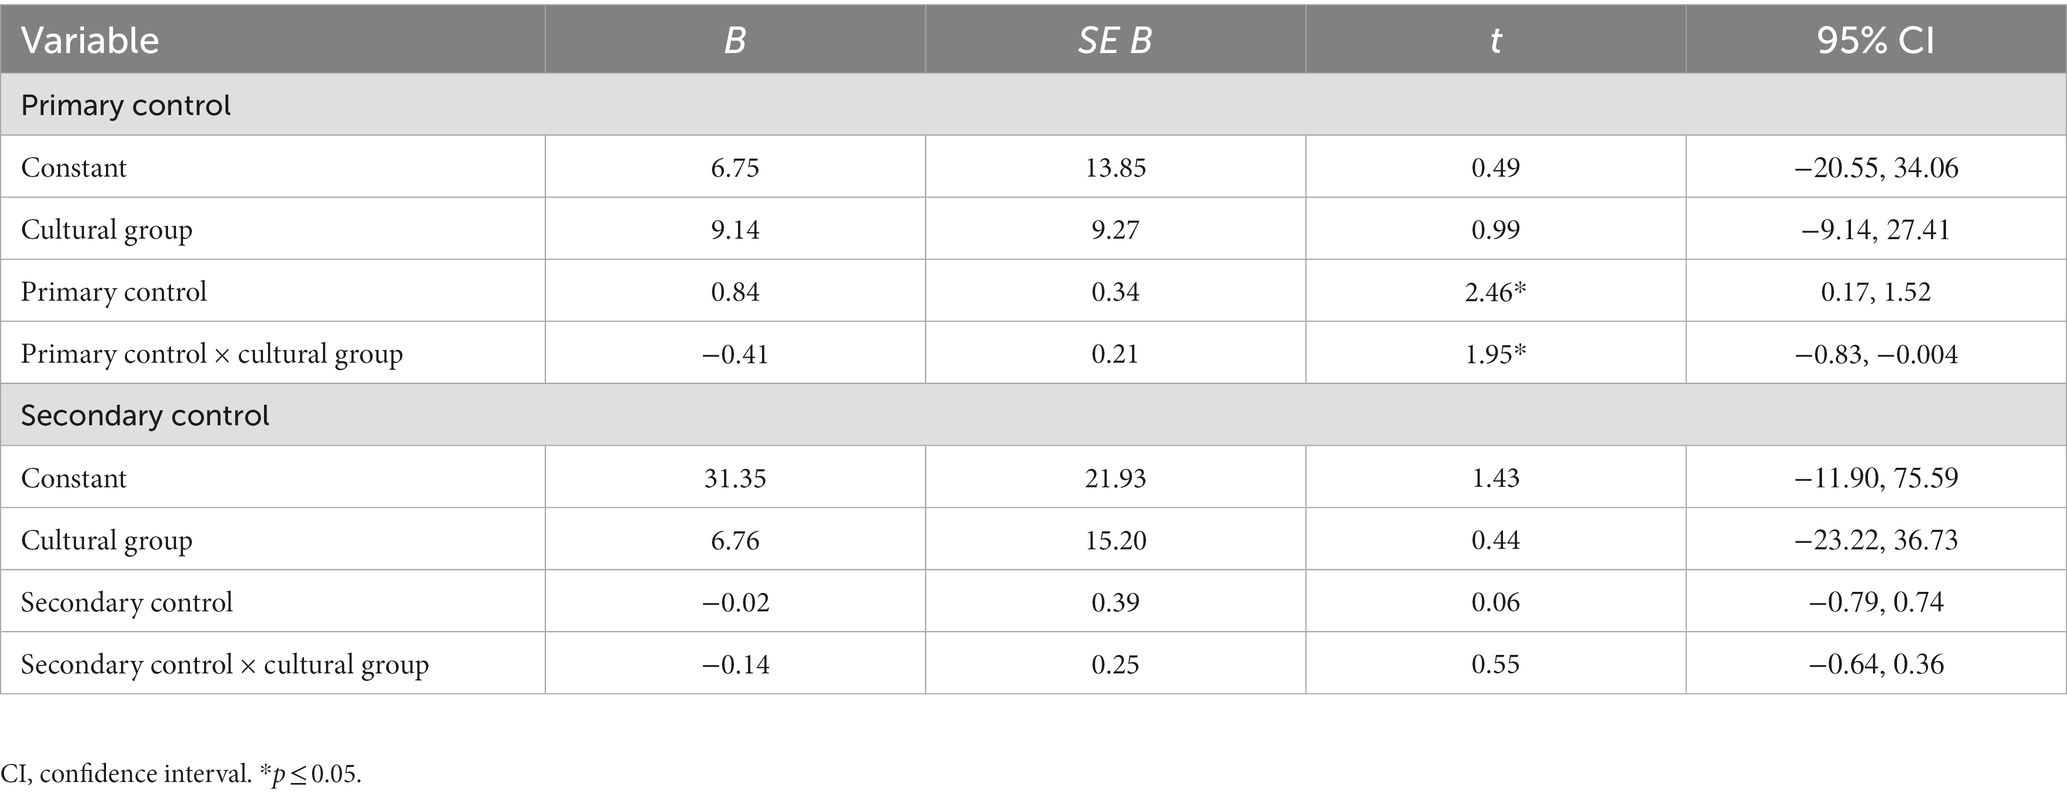Click the gray 'Secondary control' section heading
Screen dimensions: 2067x798
pyautogui.click(x=145, y=415)
